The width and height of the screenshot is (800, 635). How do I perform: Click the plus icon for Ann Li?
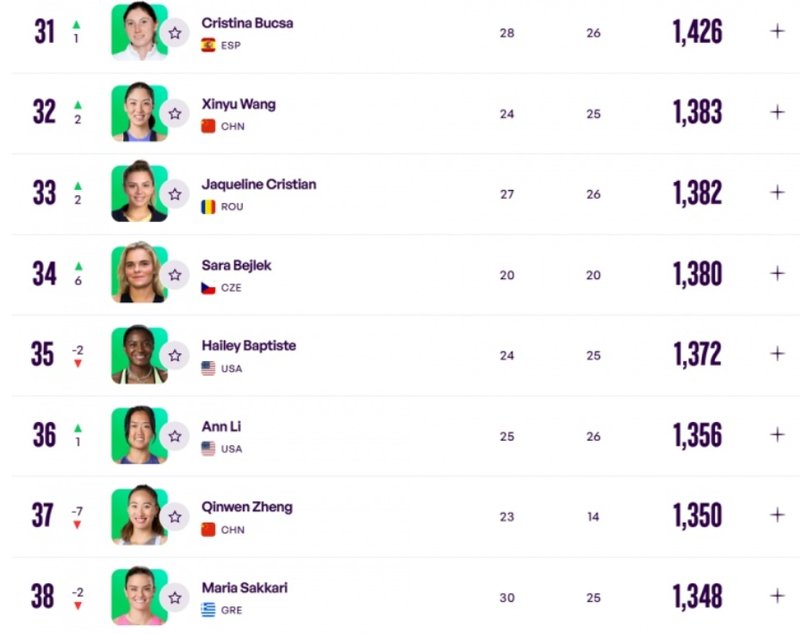tap(777, 434)
